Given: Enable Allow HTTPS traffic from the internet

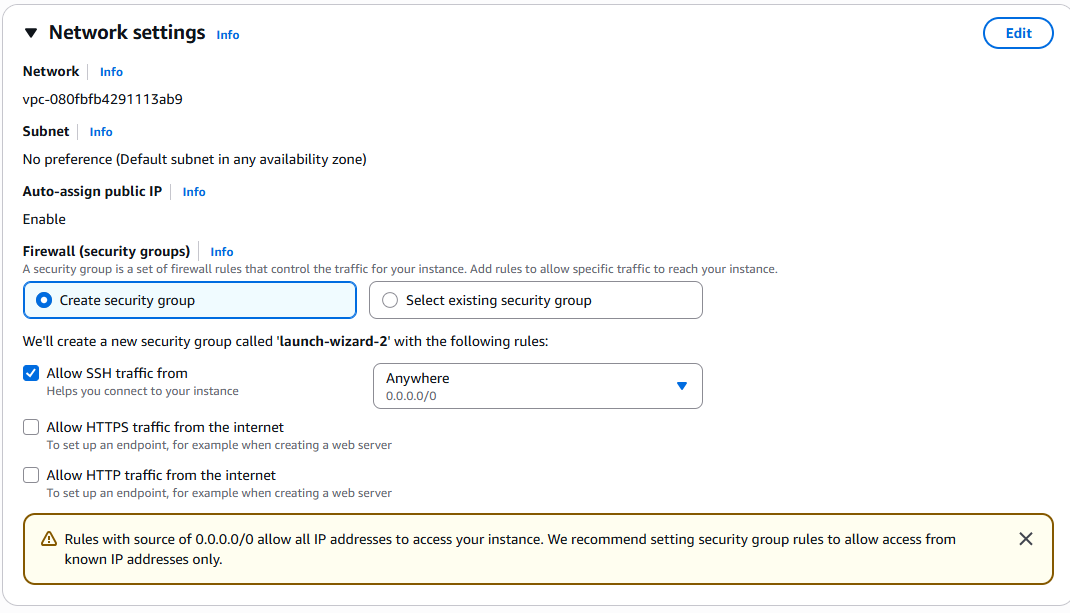Looking at the screenshot, I should click(x=31, y=428).
